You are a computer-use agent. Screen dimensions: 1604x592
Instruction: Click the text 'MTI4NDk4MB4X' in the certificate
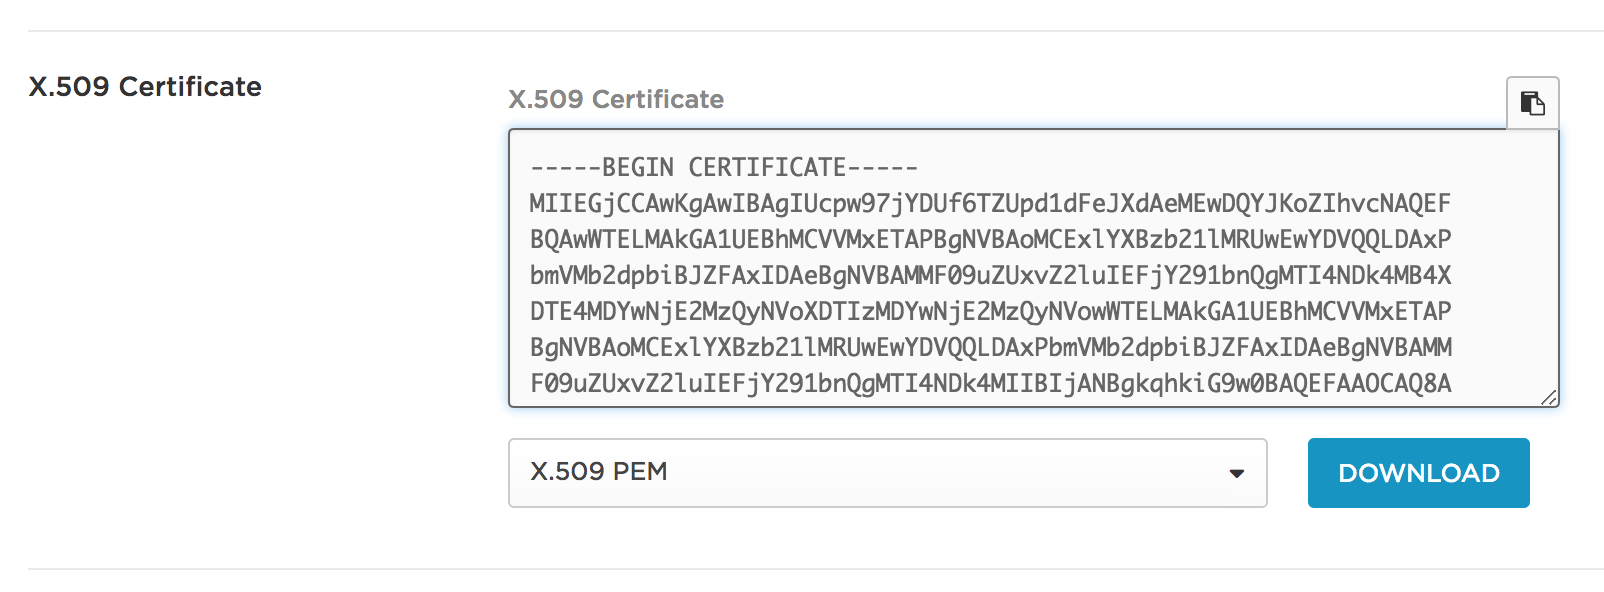(1365, 275)
